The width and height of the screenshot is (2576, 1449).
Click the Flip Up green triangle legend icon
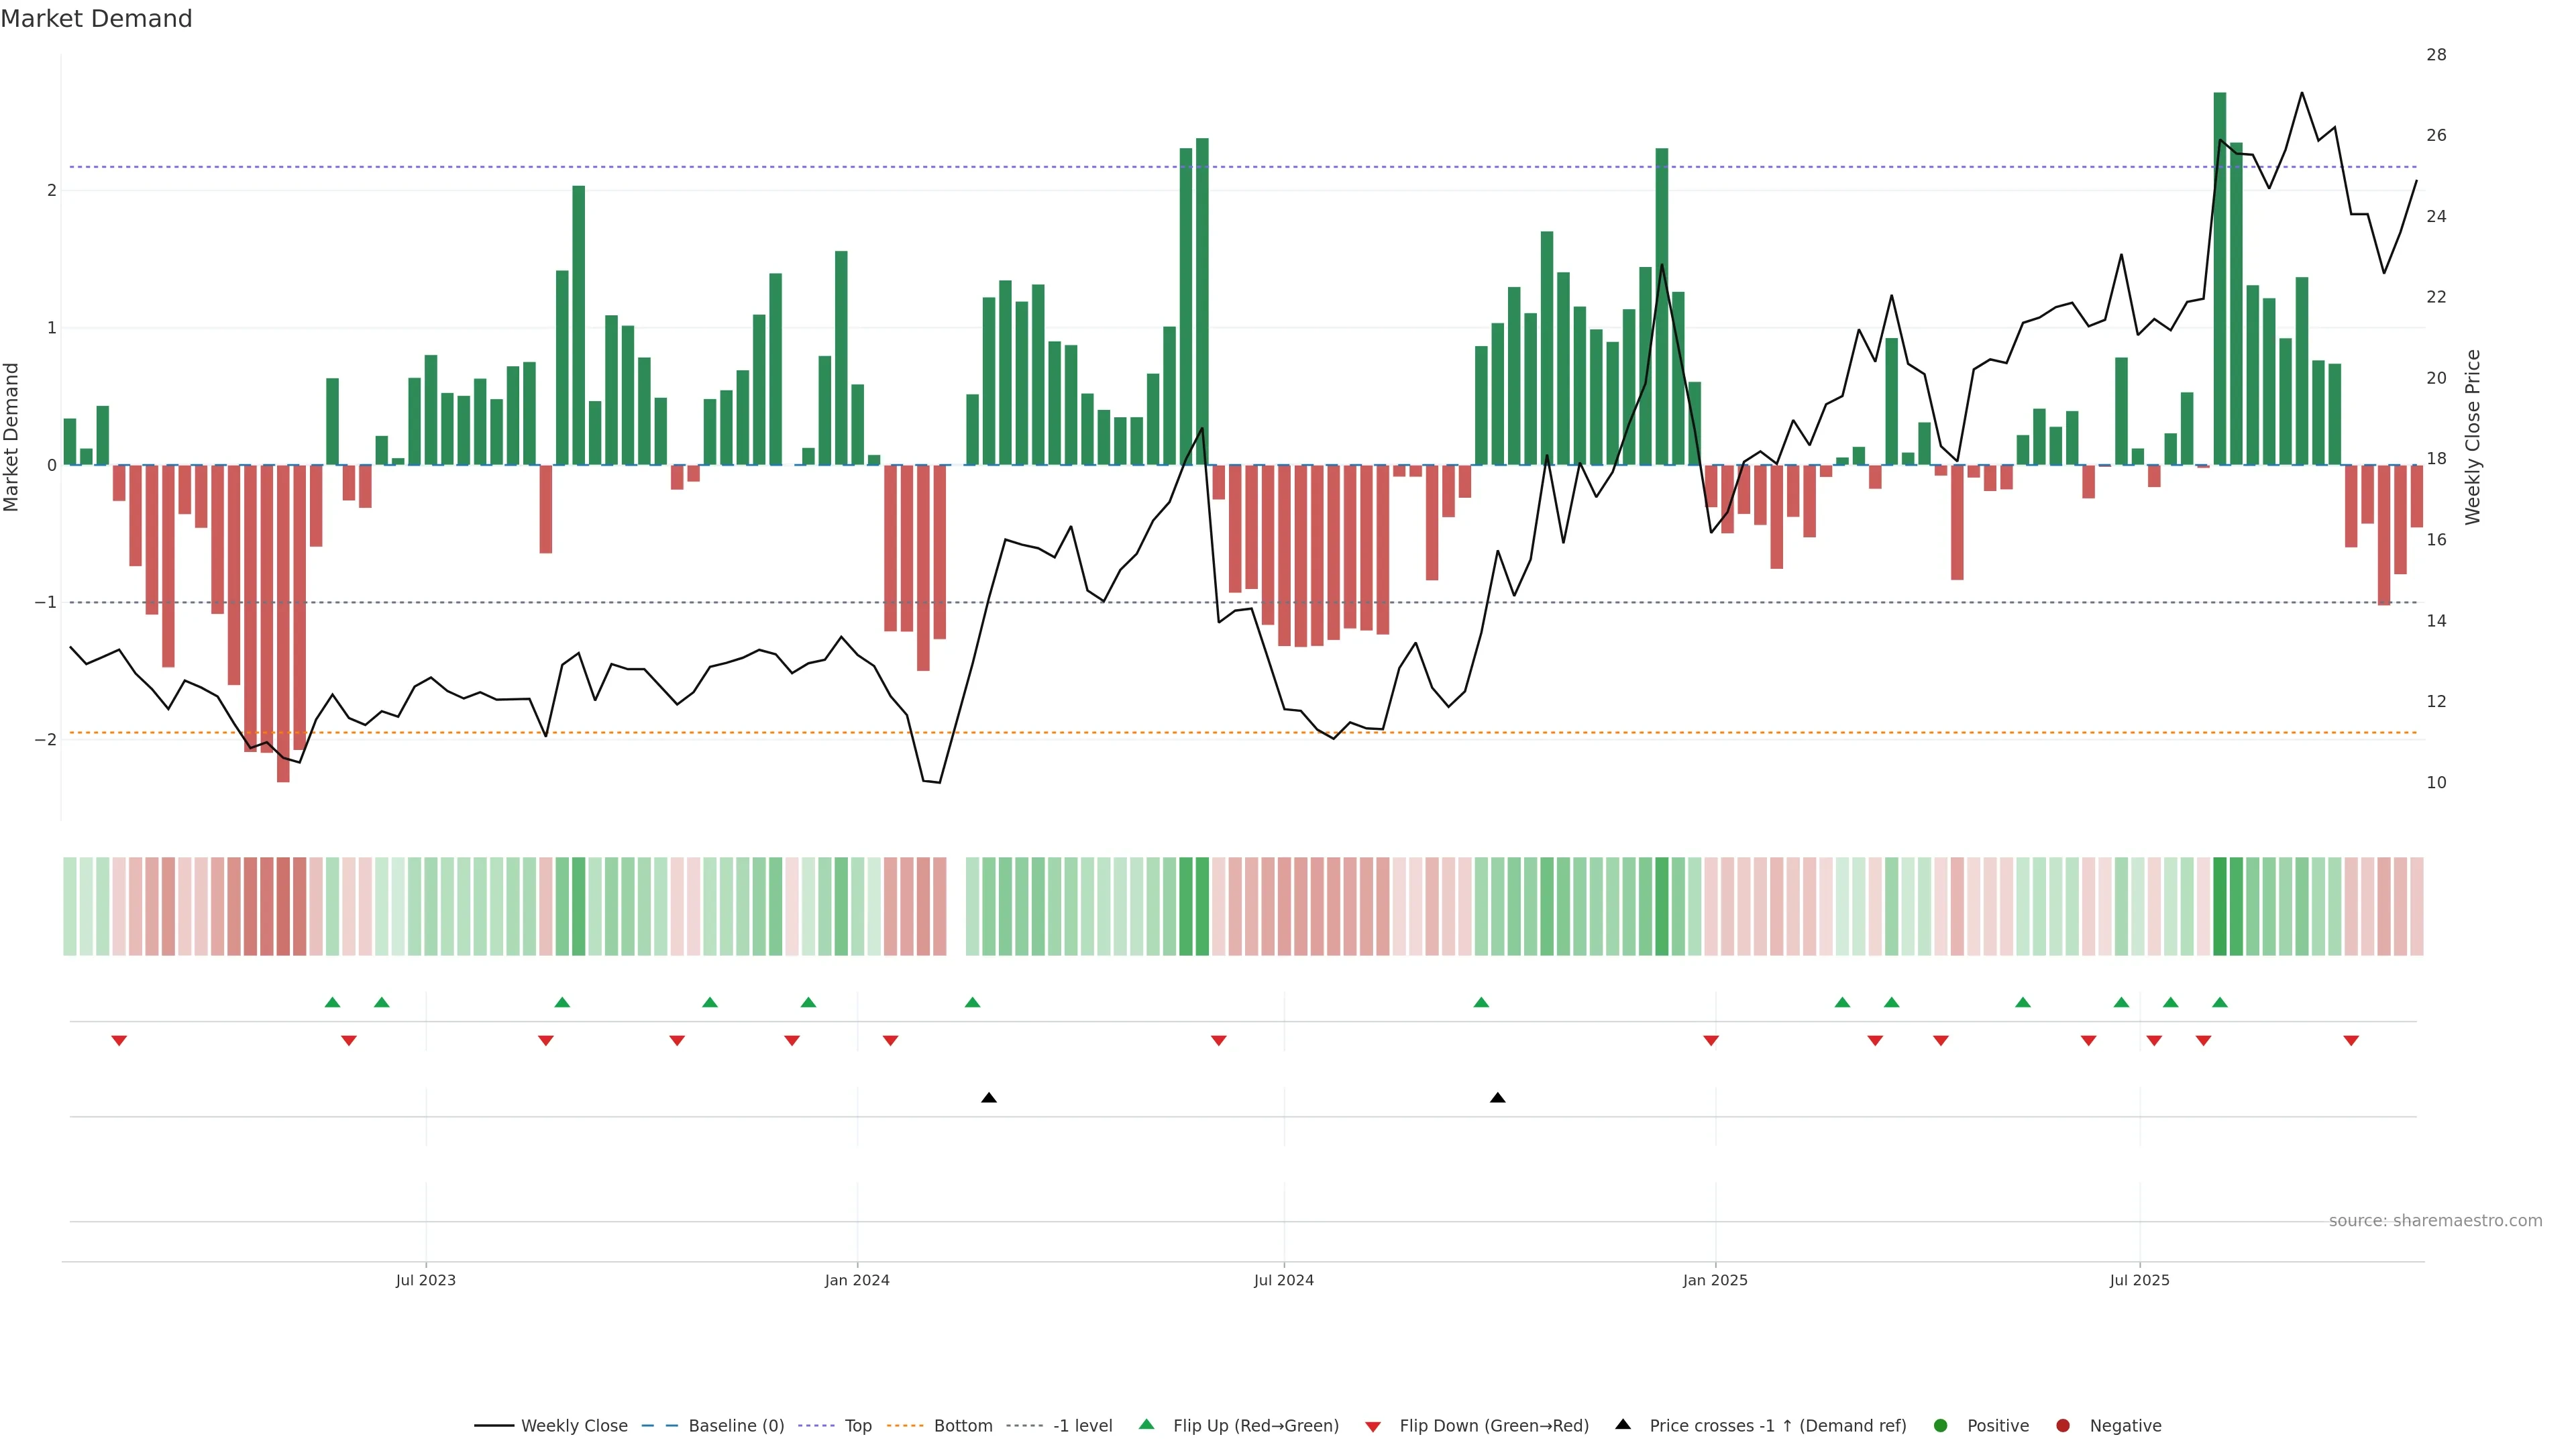click(1147, 1425)
